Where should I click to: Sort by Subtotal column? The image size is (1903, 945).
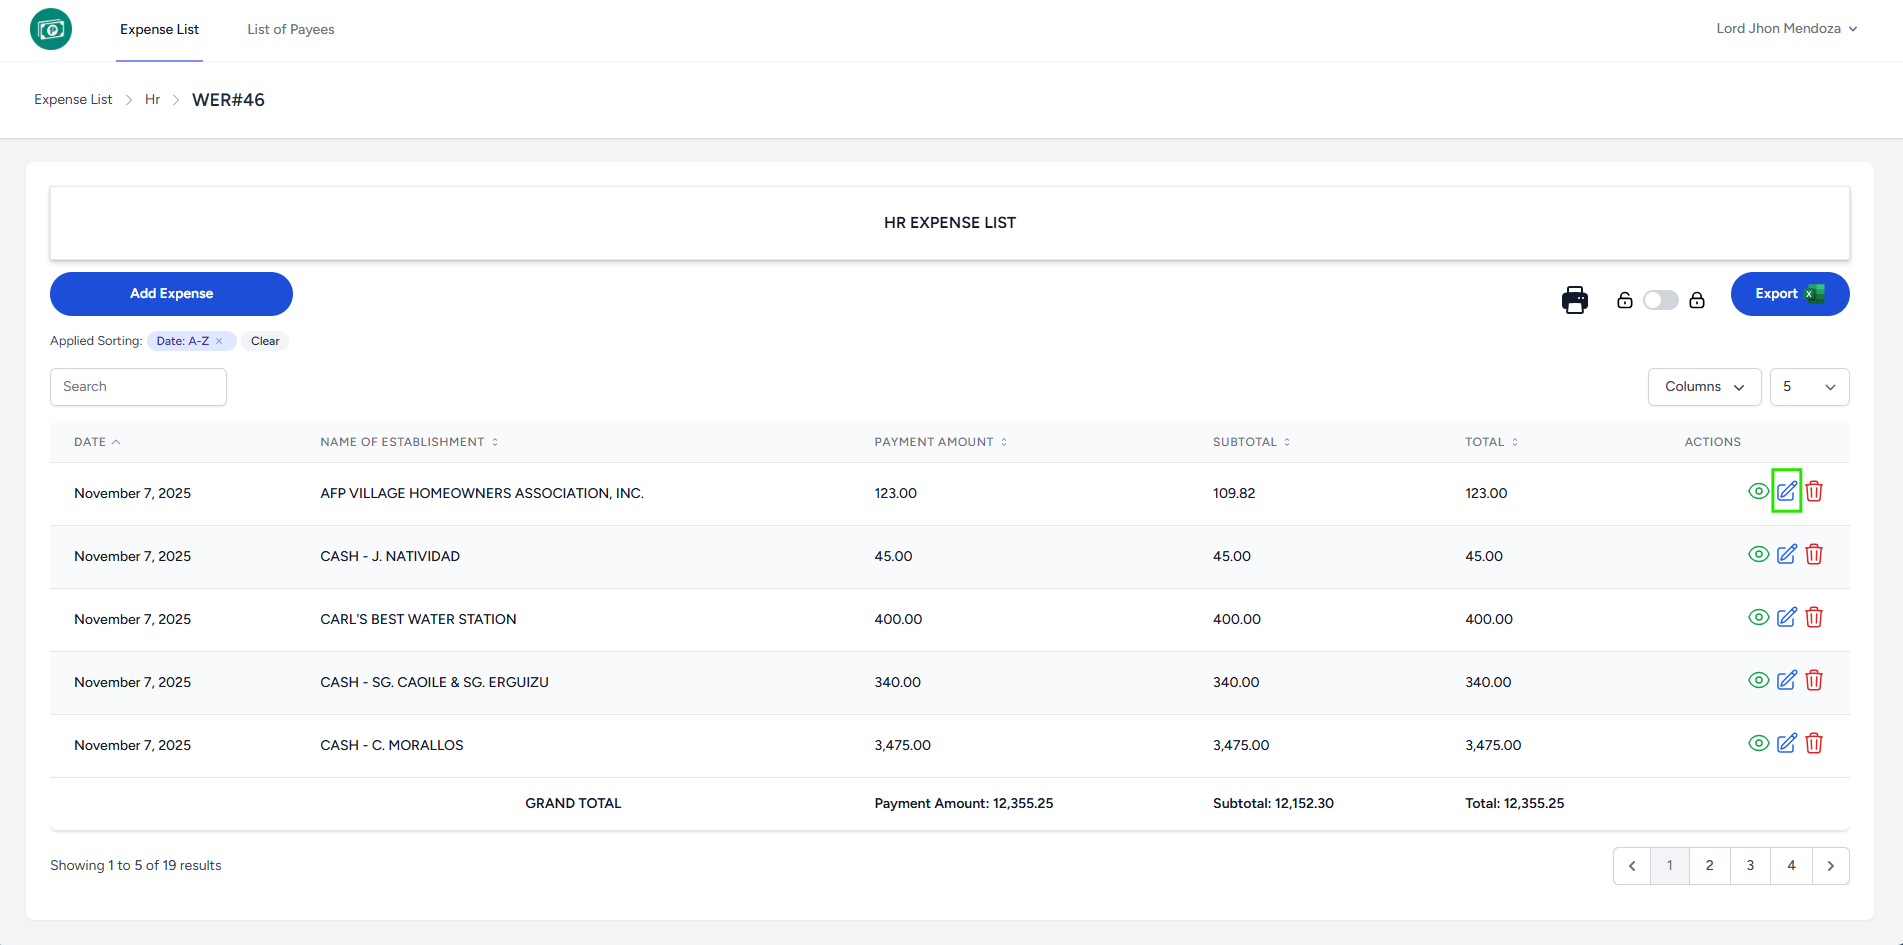tap(1251, 442)
